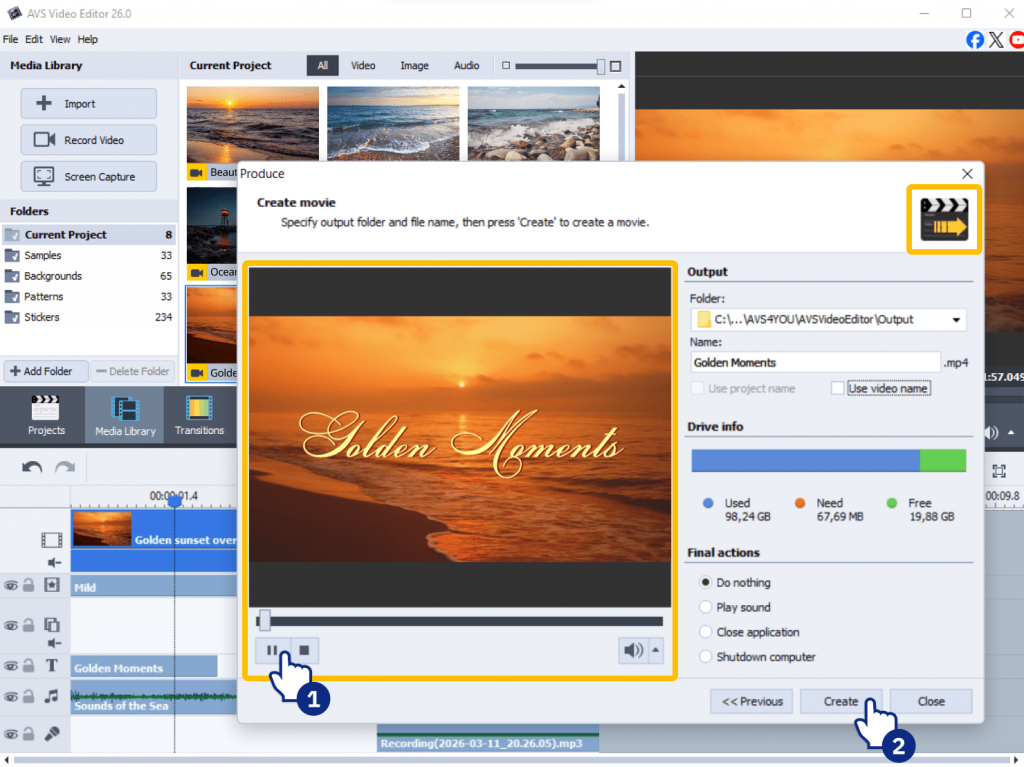The height and width of the screenshot is (767, 1024).
Task: Select the Samples folder
Action: point(89,255)
